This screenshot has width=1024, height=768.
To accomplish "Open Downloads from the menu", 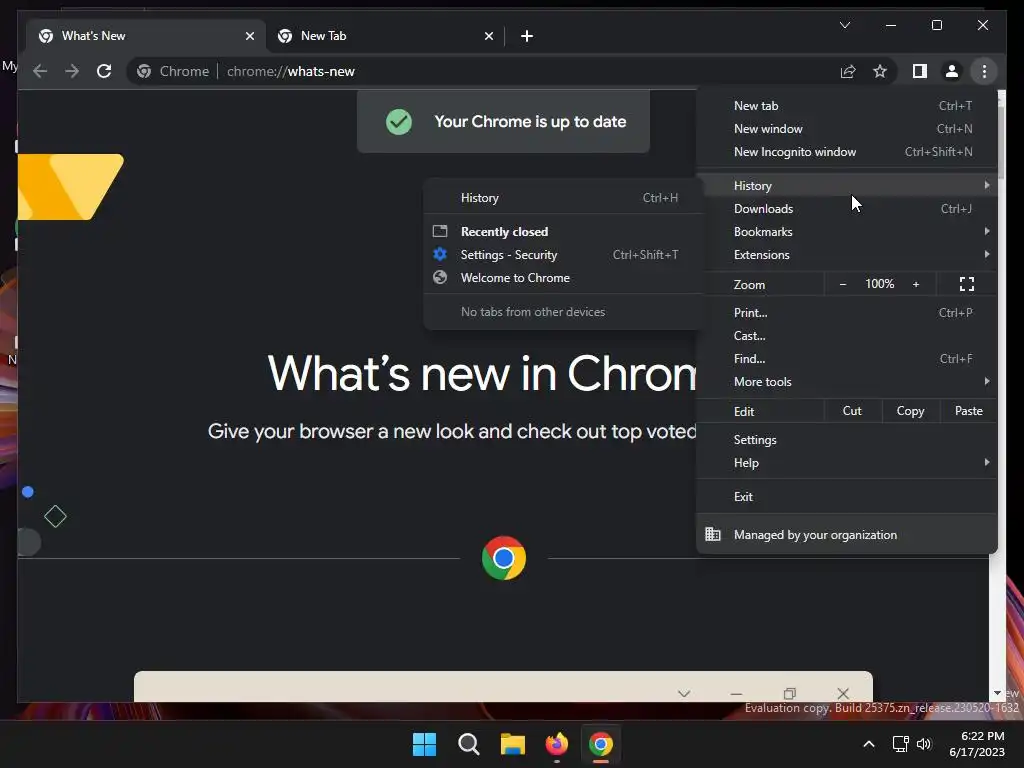I will click(x=846, y=208).
